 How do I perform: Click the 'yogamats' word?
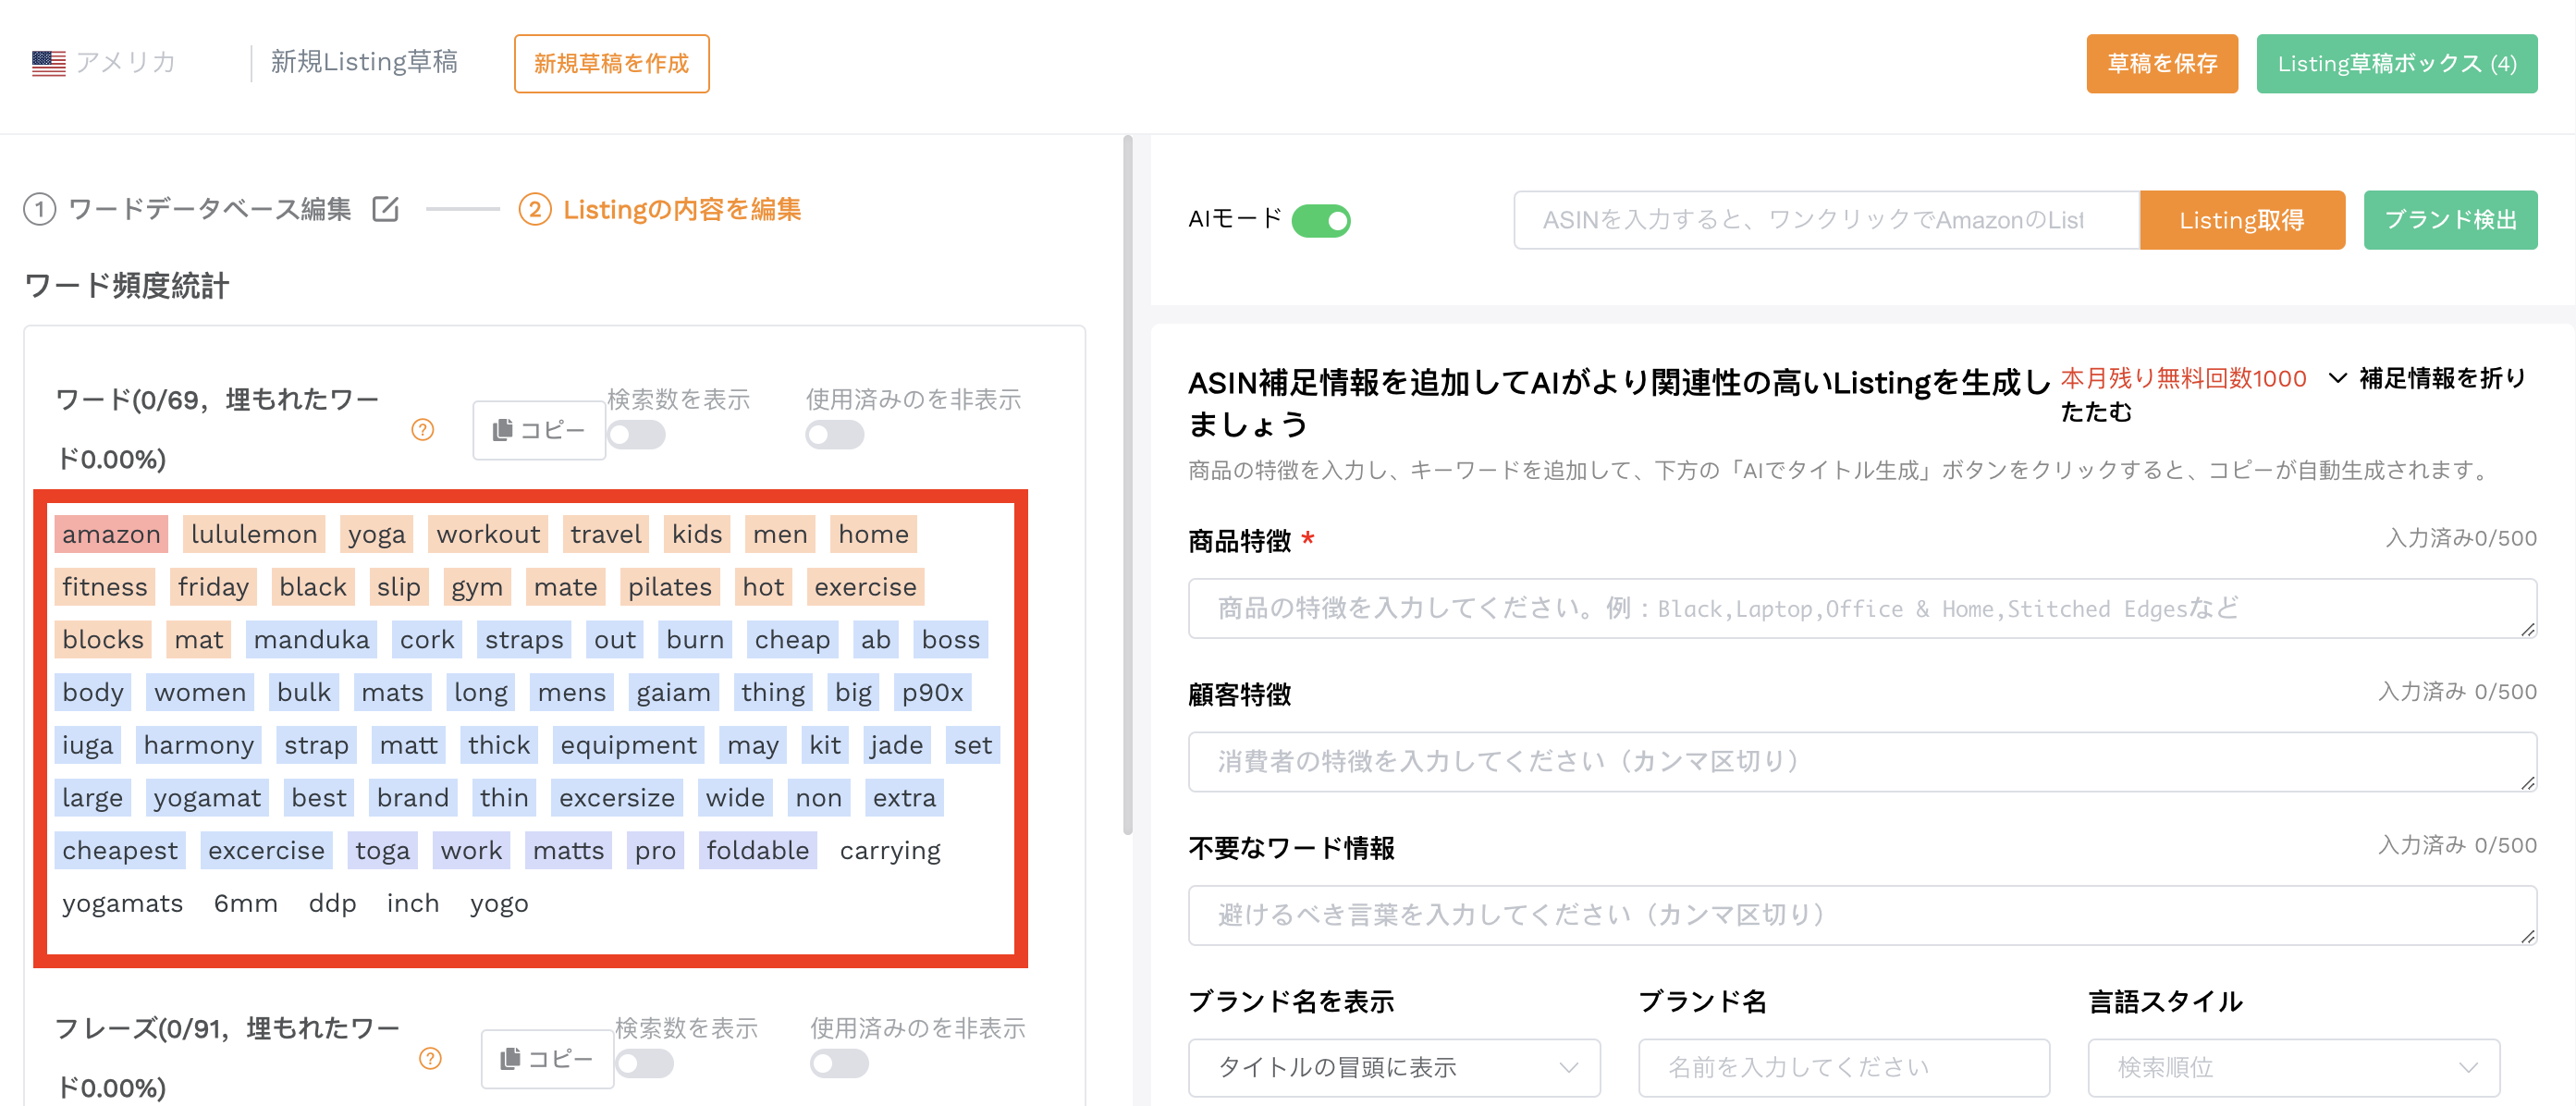[123, 903]
